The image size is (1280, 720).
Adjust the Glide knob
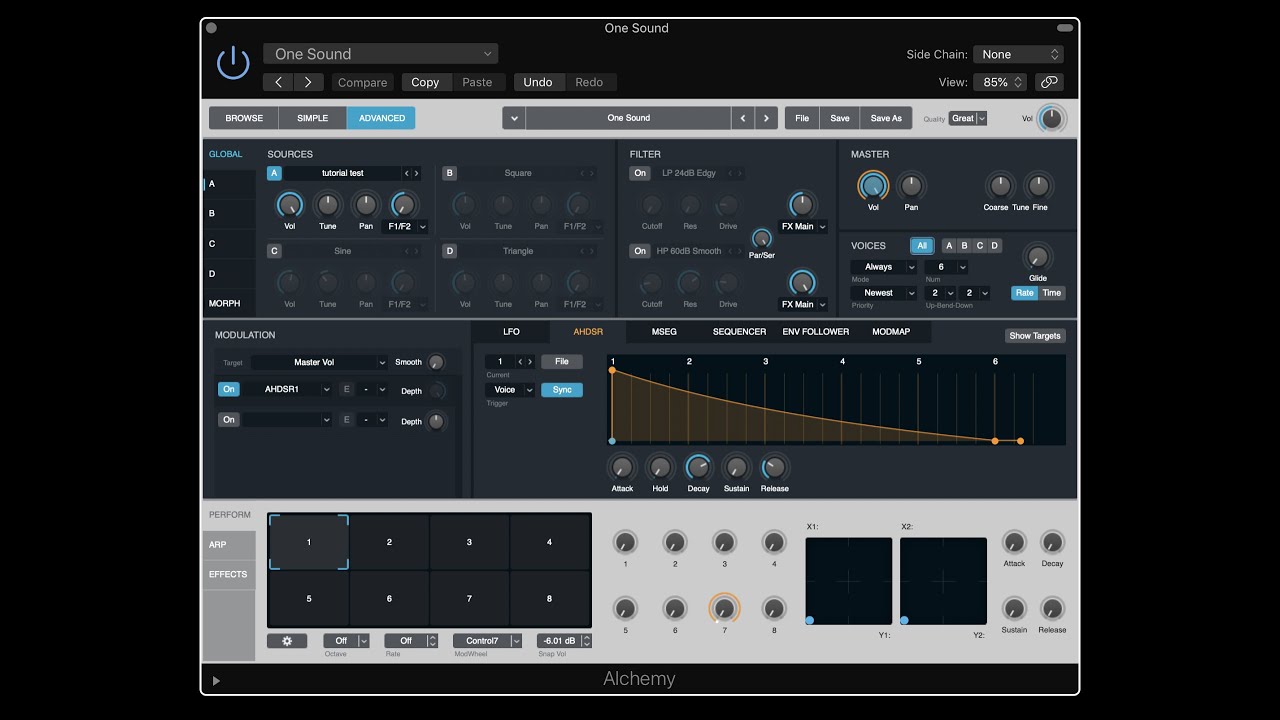(x=1038, y=257)
